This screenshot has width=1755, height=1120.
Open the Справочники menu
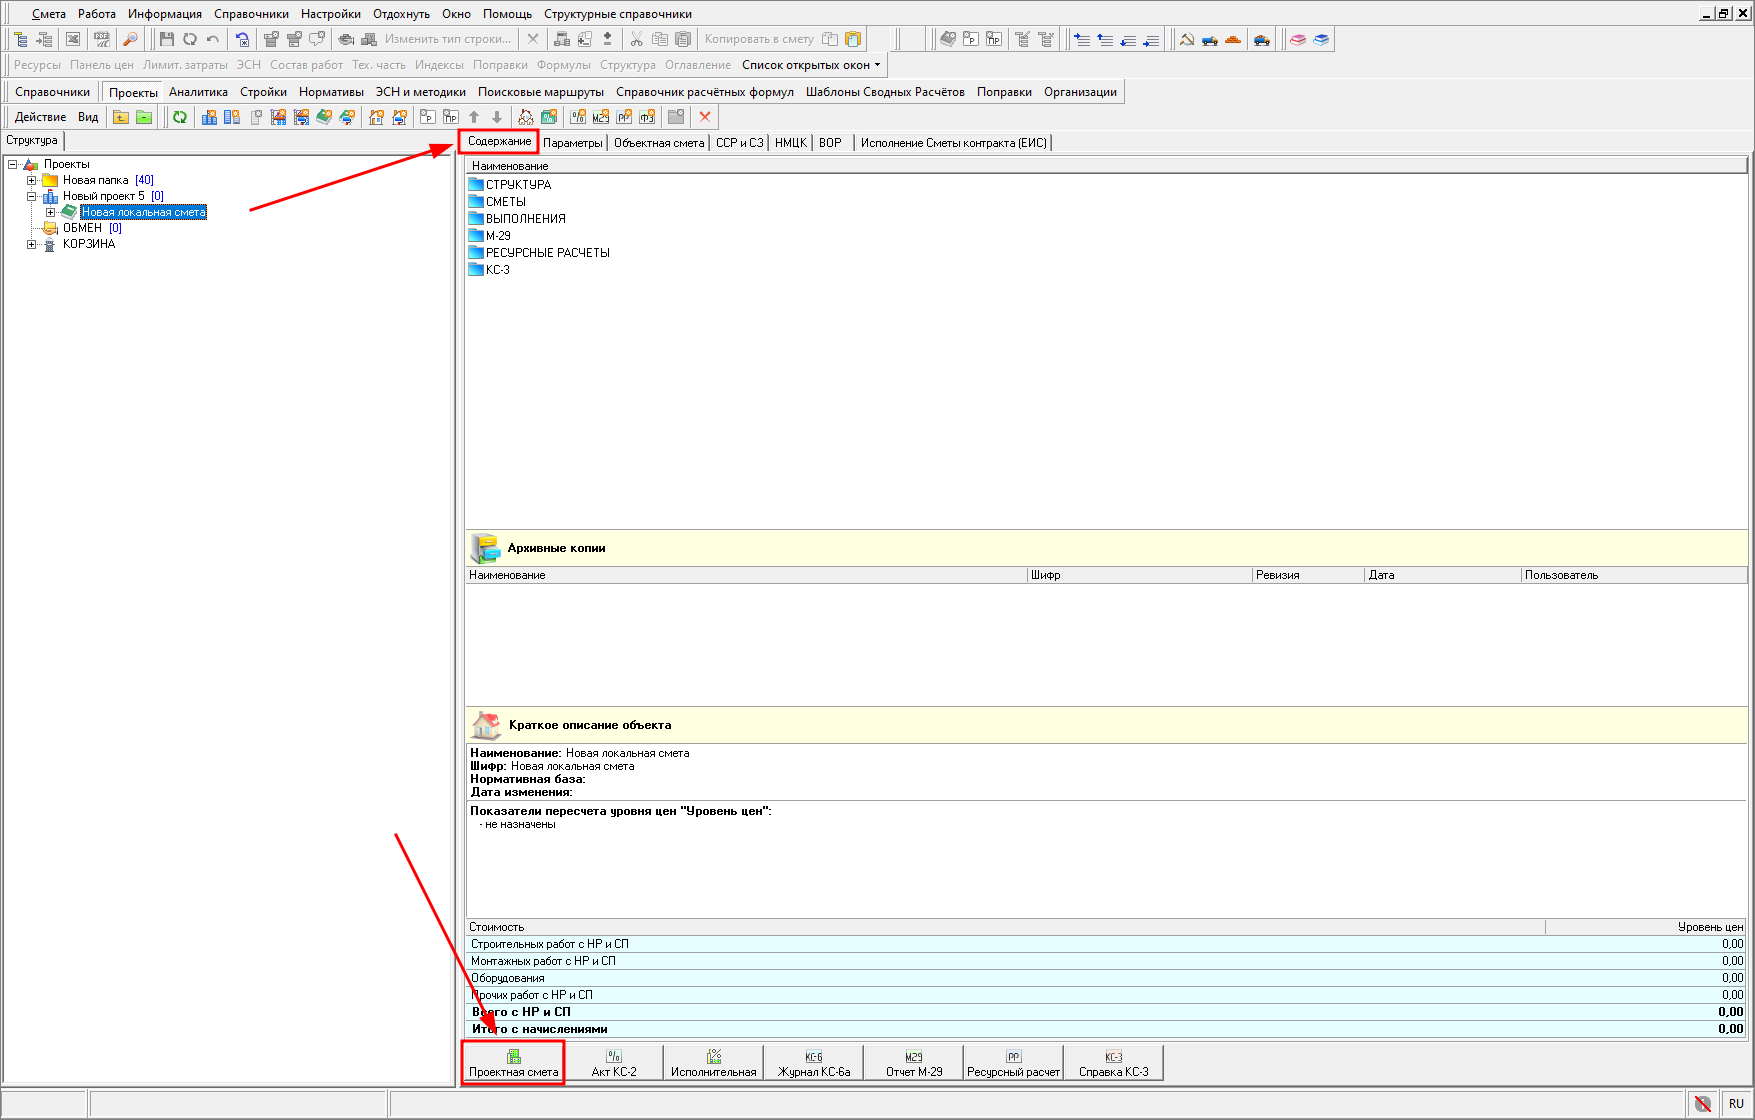pos(251,14)
